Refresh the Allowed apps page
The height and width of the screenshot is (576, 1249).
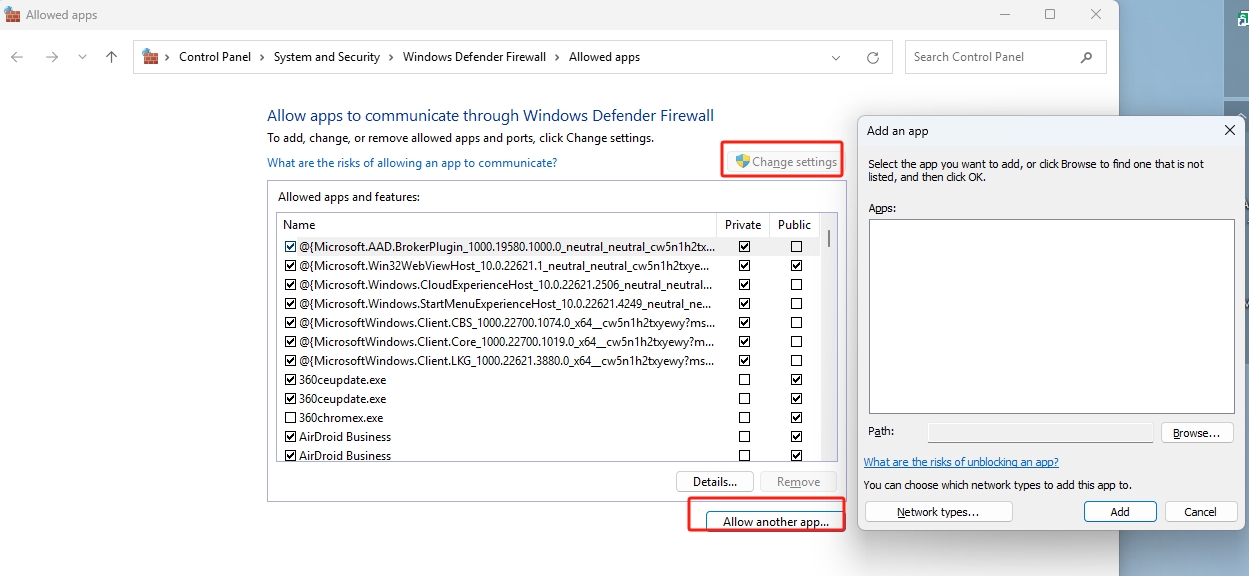pos(873,58)
